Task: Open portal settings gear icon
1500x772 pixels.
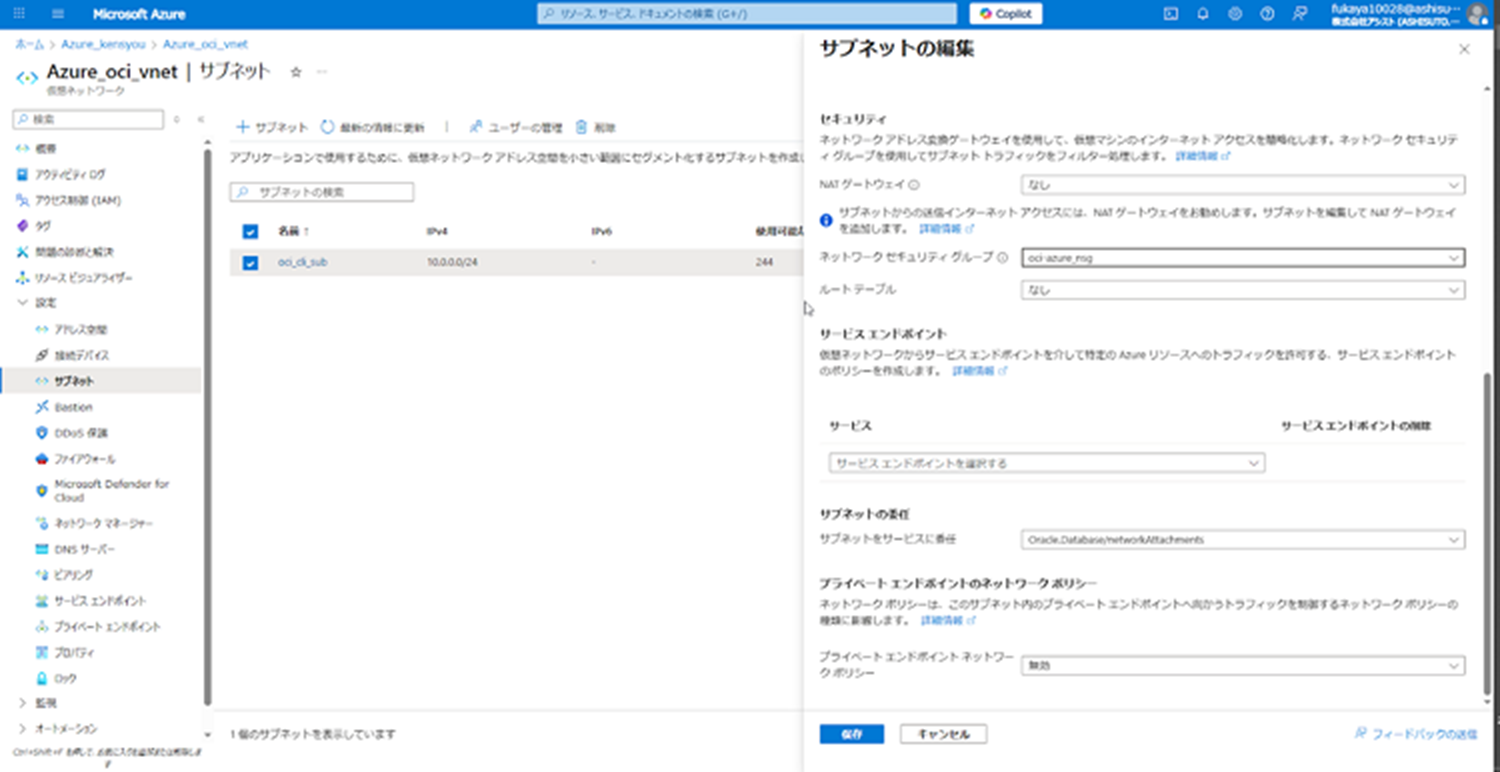Action: (1235, 14)
